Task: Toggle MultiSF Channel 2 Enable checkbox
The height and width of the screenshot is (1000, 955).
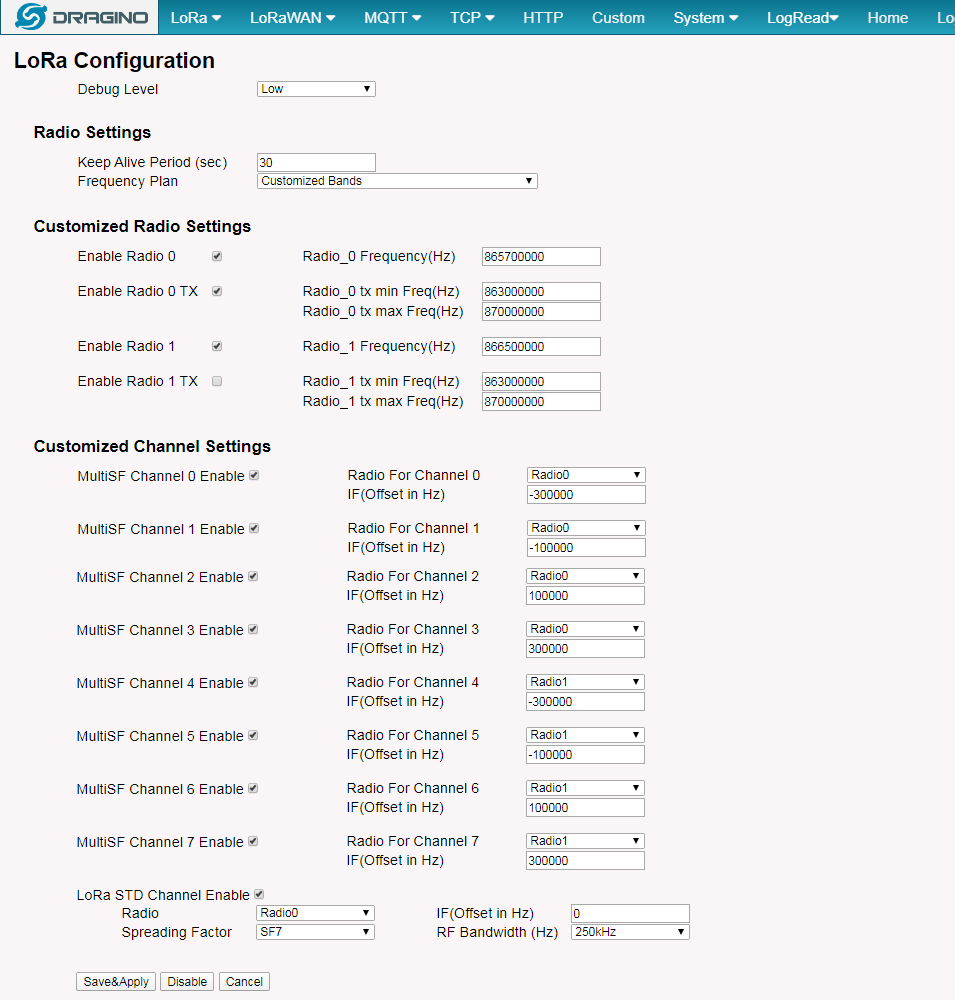Action: [253, 577]
